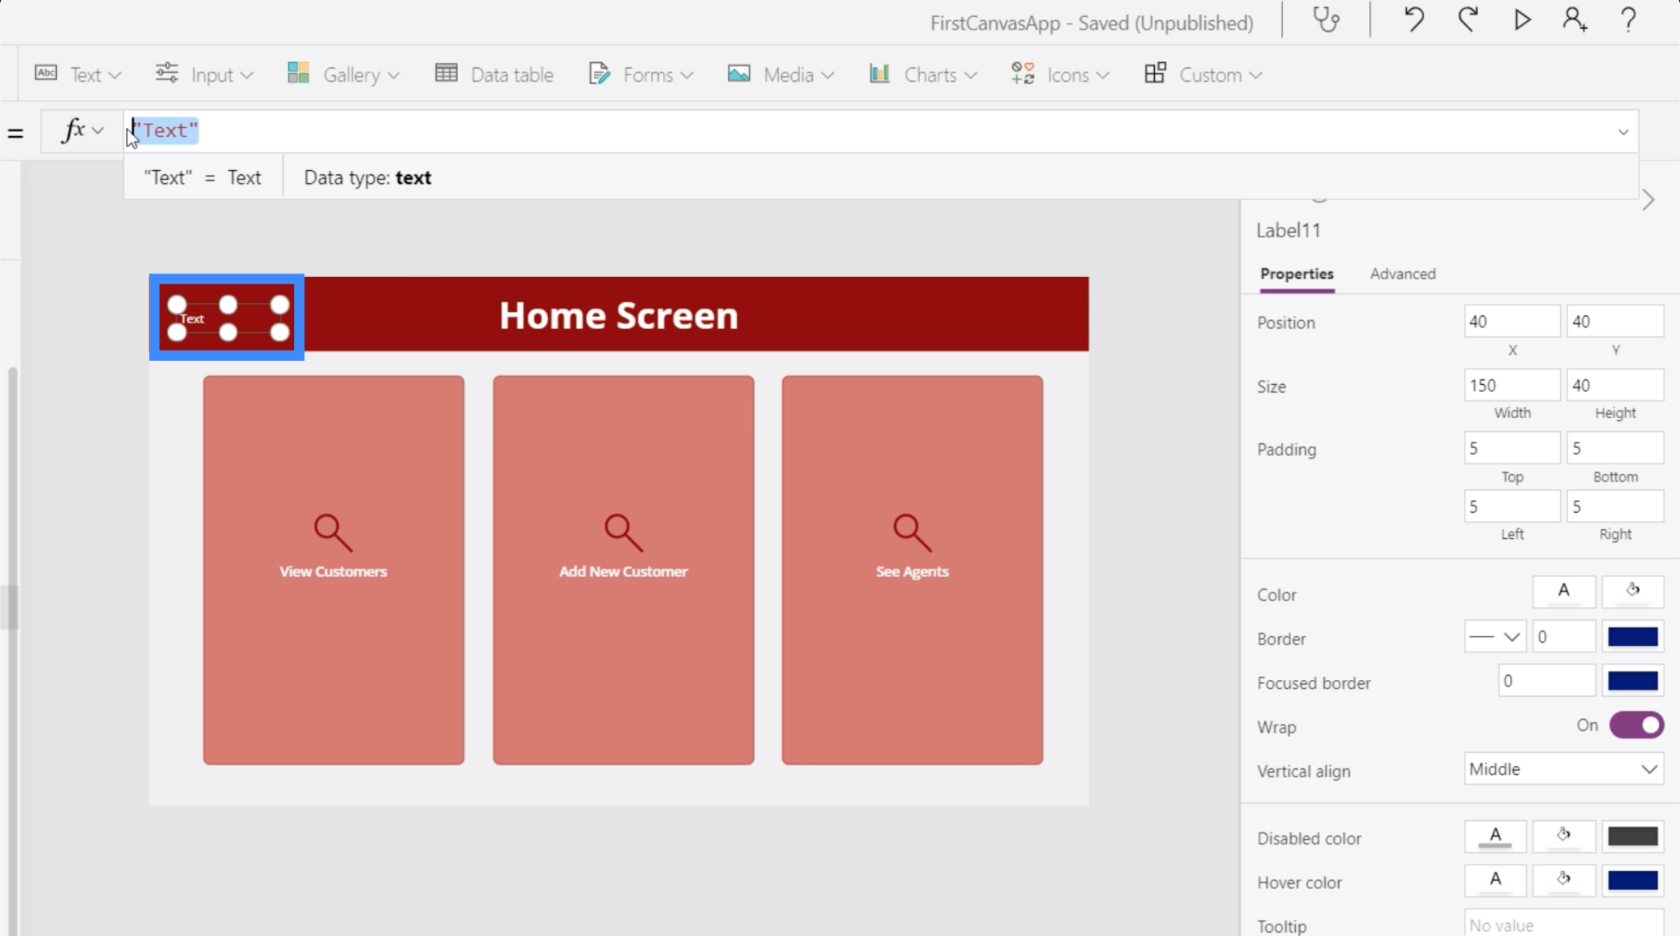Image resolution: width=1680 pixels, height=936 pixels.
Task: Select the Home Screen title label
Action: coord(618,316)
